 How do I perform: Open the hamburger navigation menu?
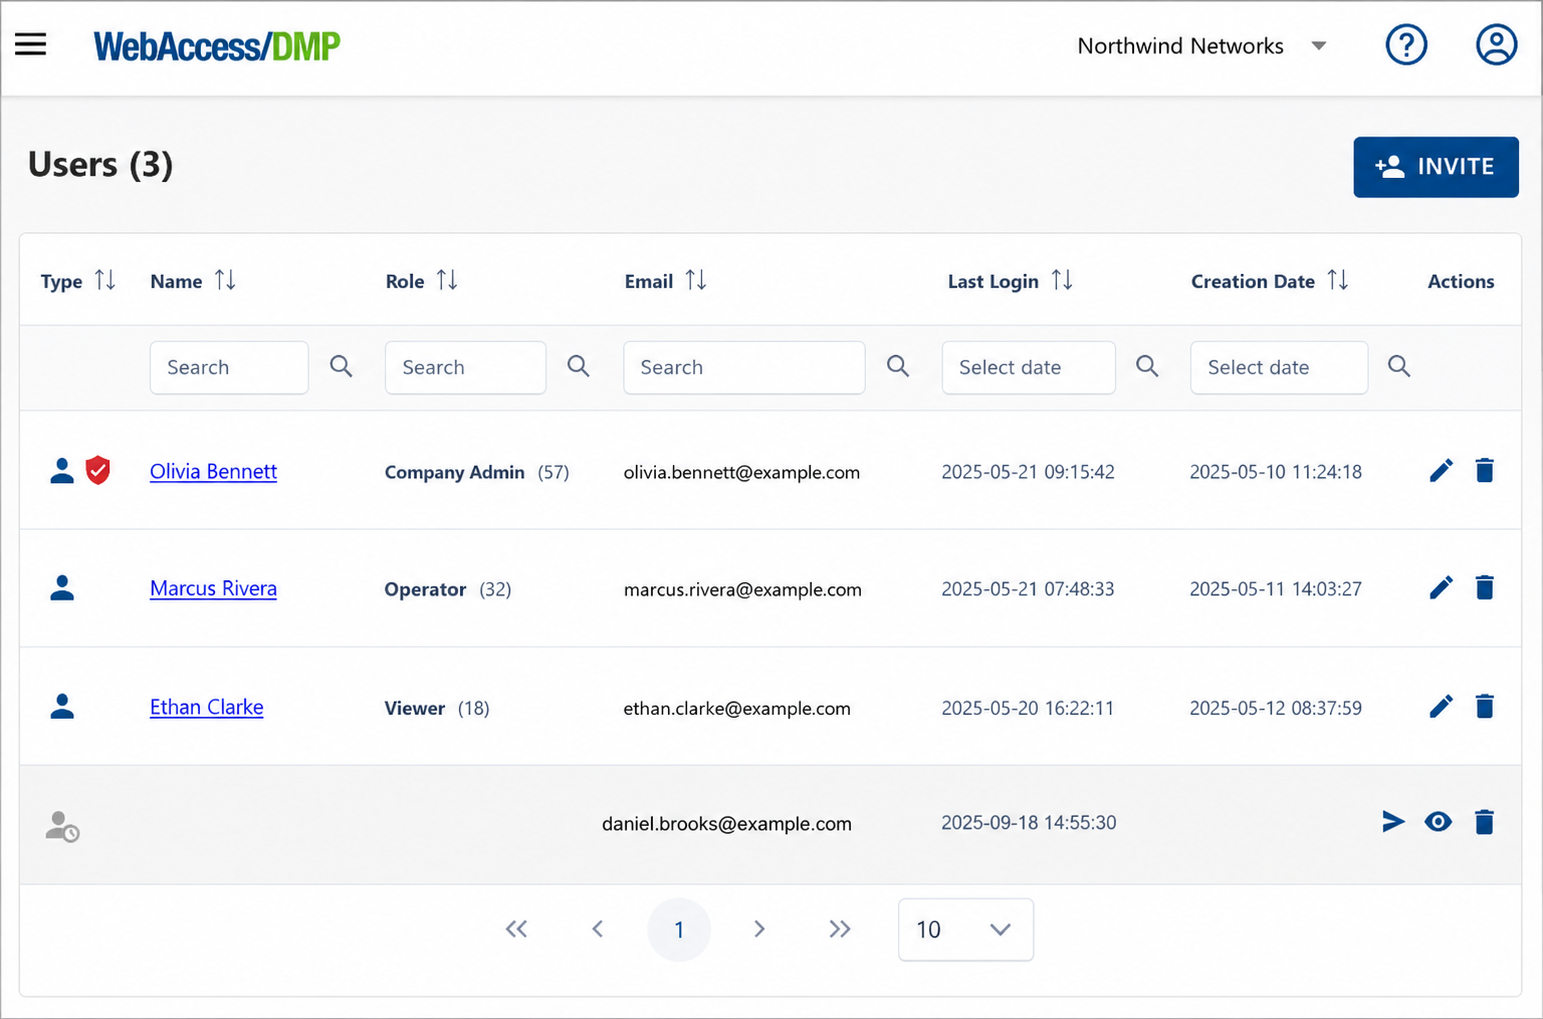[x=30, y=44]
